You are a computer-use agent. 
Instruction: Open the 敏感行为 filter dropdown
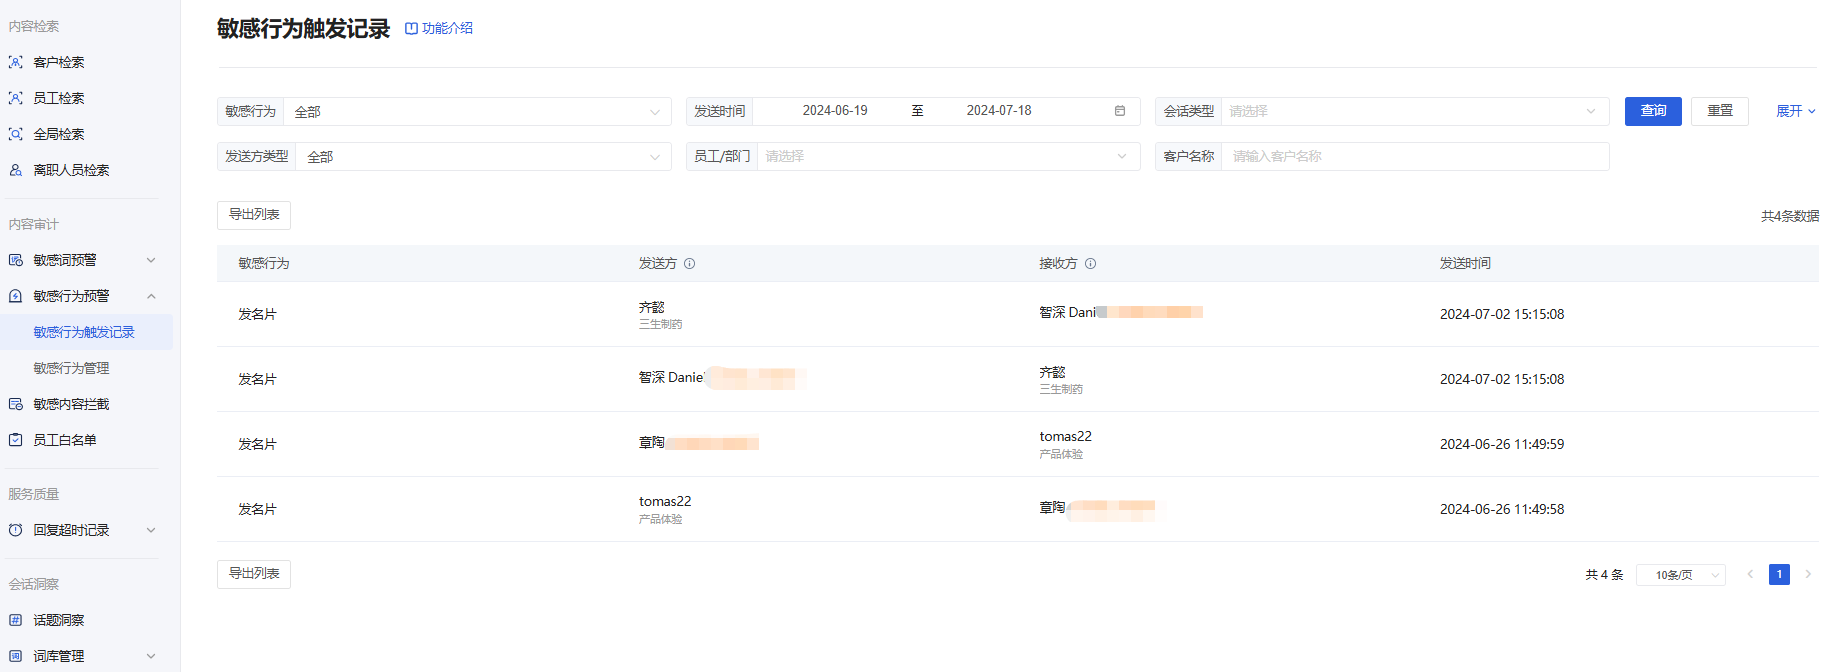(478, 111)
